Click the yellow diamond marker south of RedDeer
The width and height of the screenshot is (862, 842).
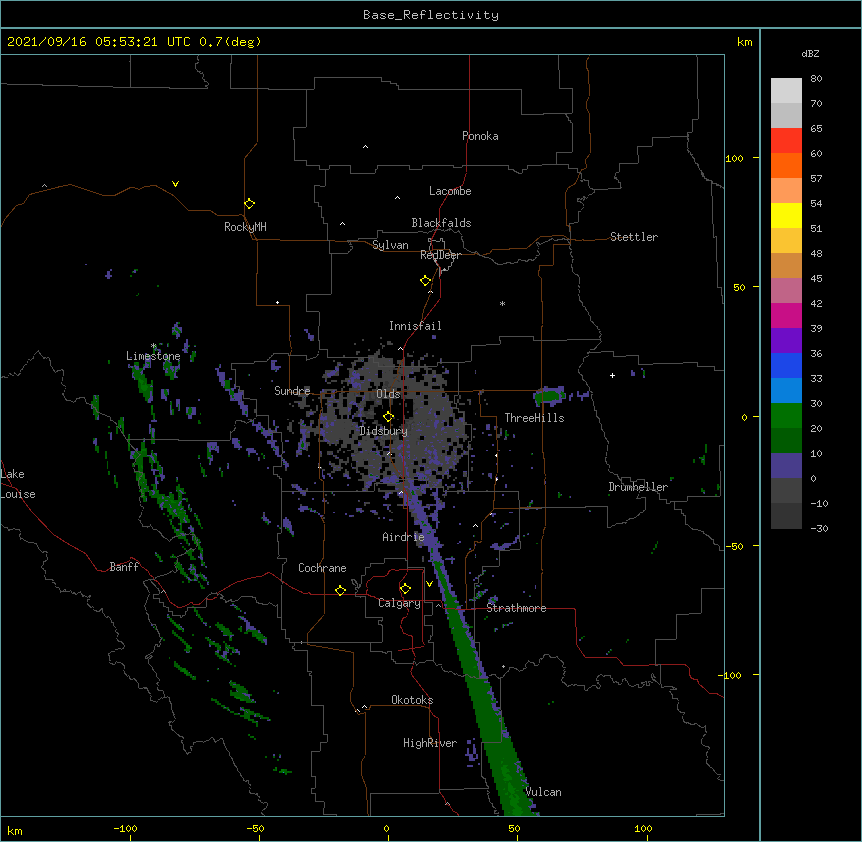(x=425, y=281)
